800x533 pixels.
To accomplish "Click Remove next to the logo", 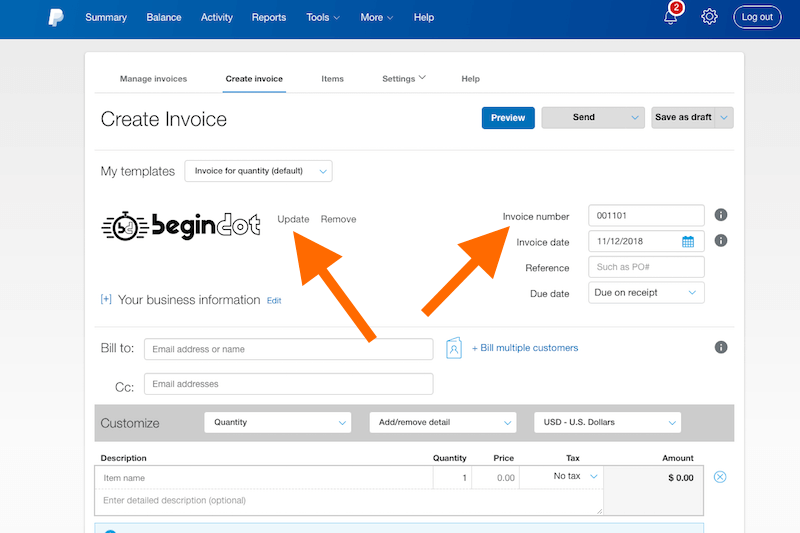I will tap(338, 219).
